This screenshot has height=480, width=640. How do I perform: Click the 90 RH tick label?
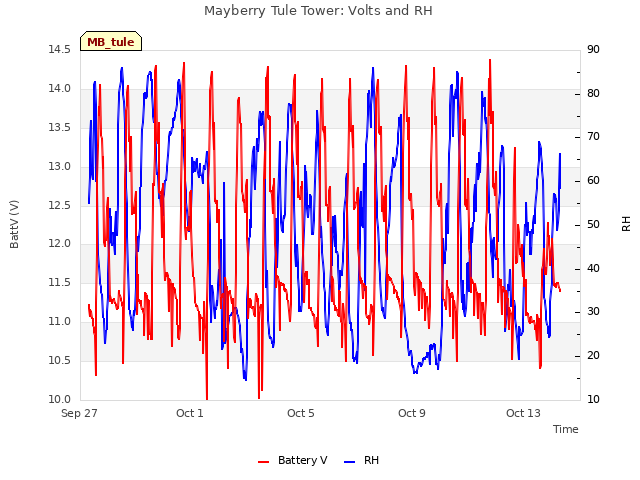(x=593, y=49)
